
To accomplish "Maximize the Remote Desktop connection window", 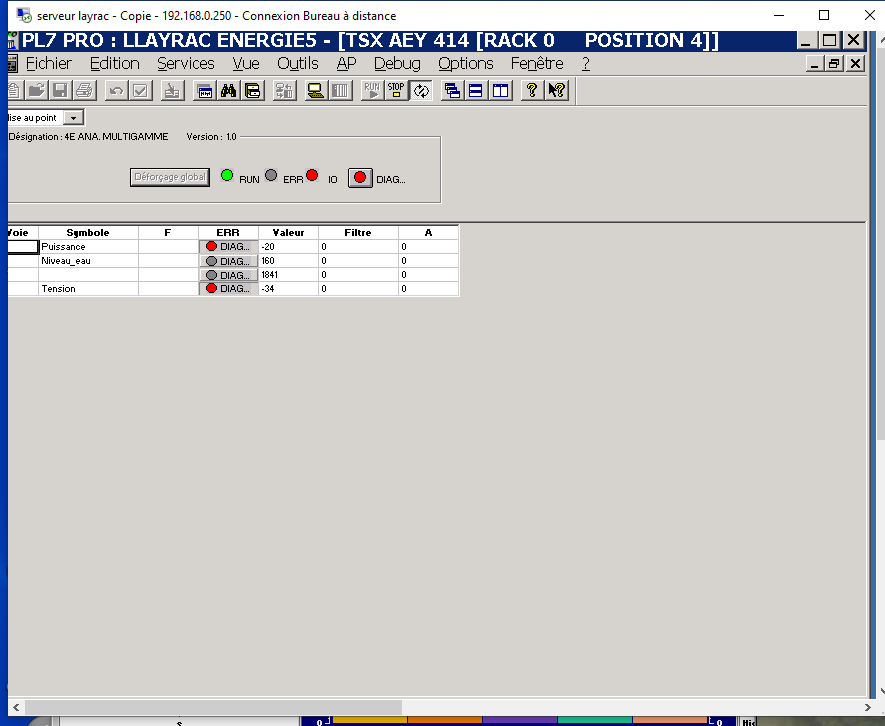I will (824, 15).
